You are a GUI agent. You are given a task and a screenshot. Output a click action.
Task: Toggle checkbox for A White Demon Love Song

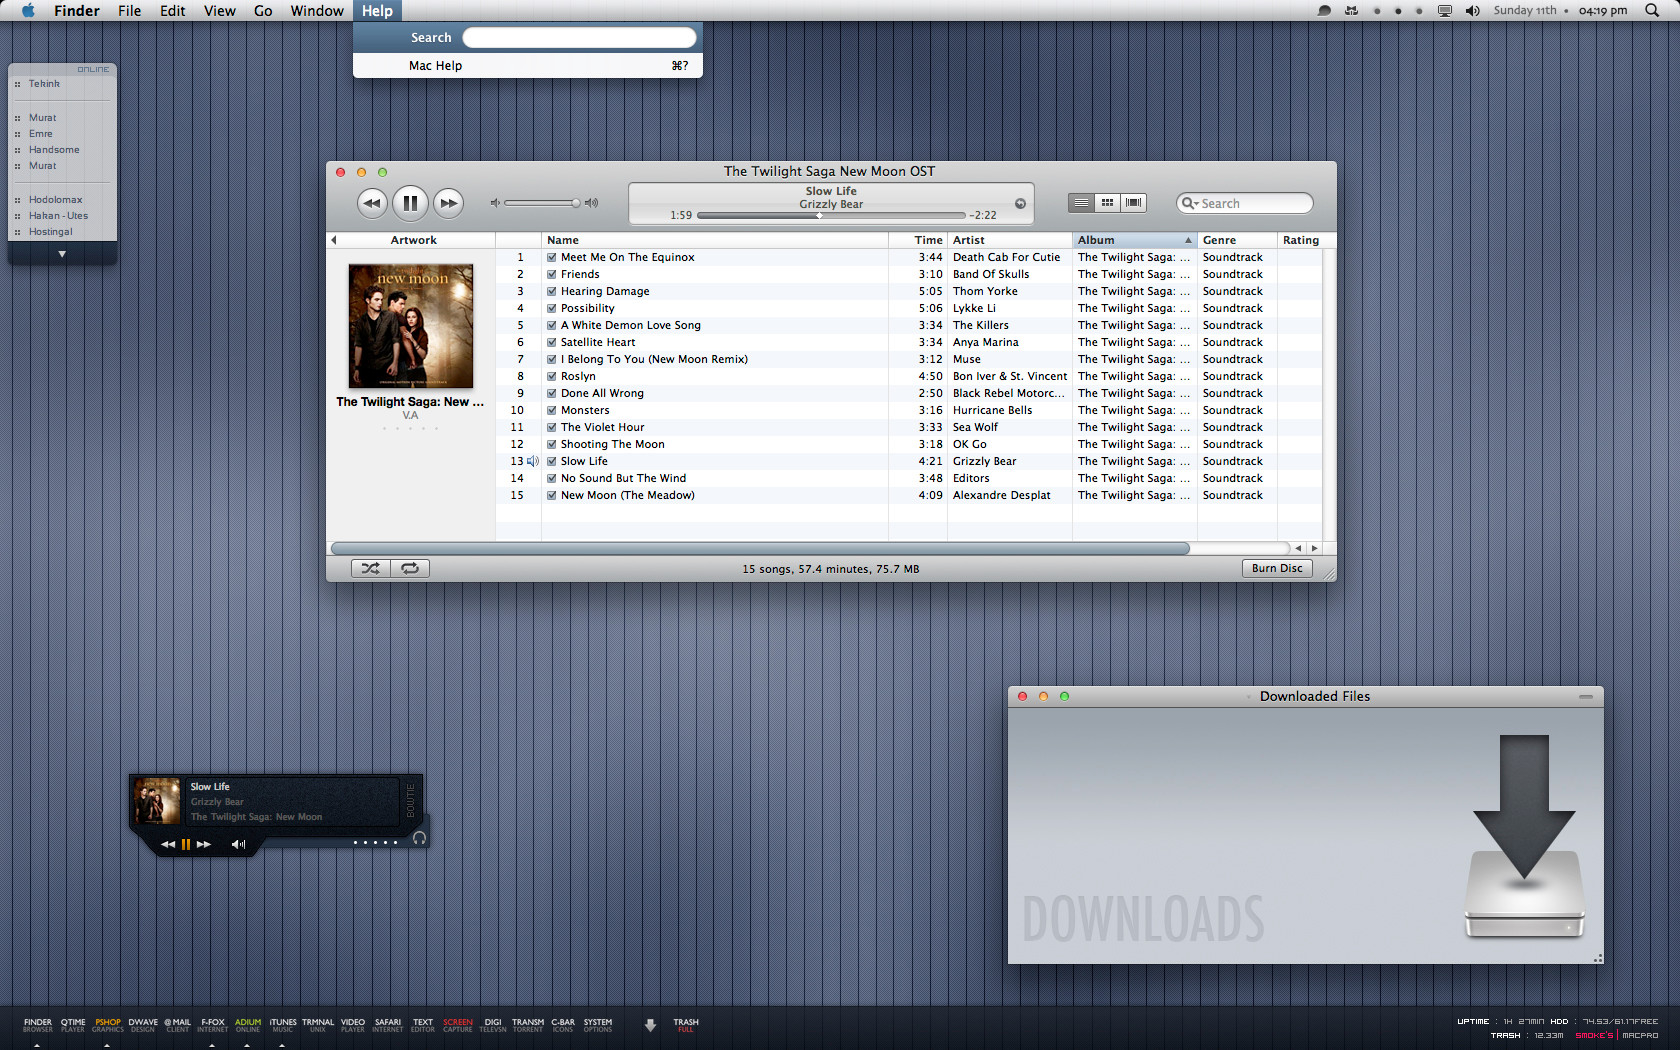point(551,325)
